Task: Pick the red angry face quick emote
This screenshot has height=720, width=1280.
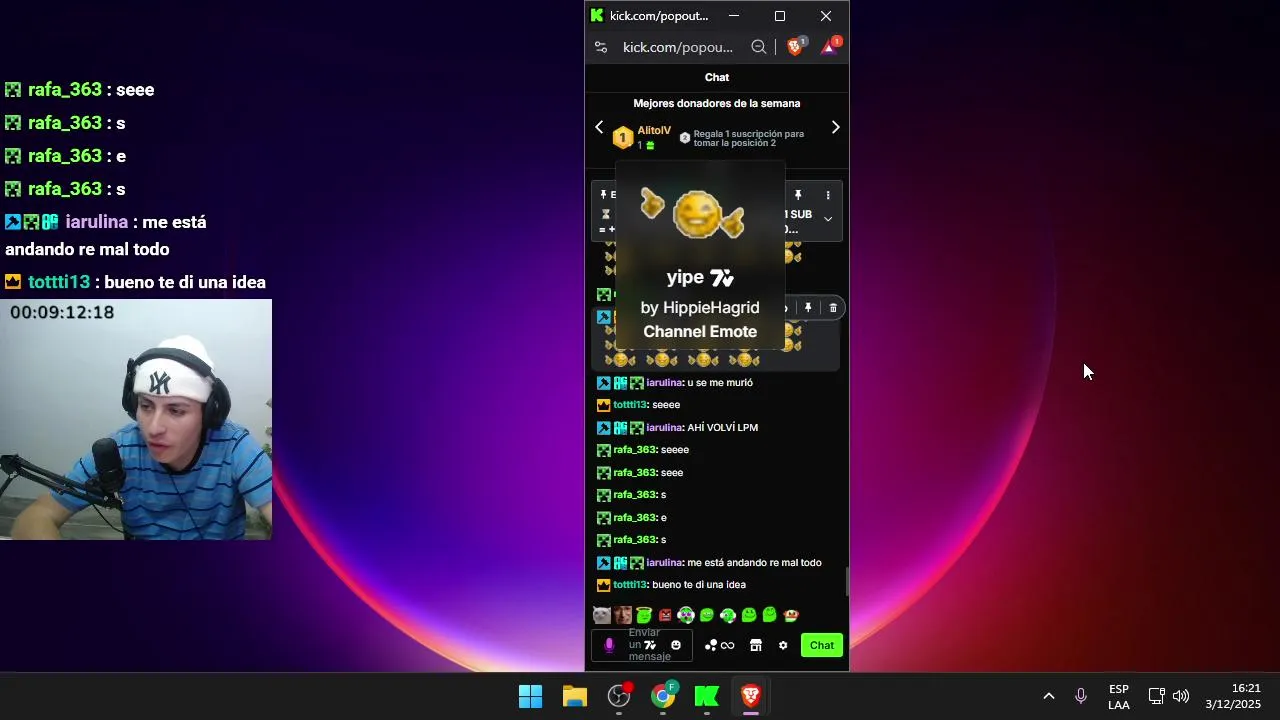Action: click(x=665, y=615)
